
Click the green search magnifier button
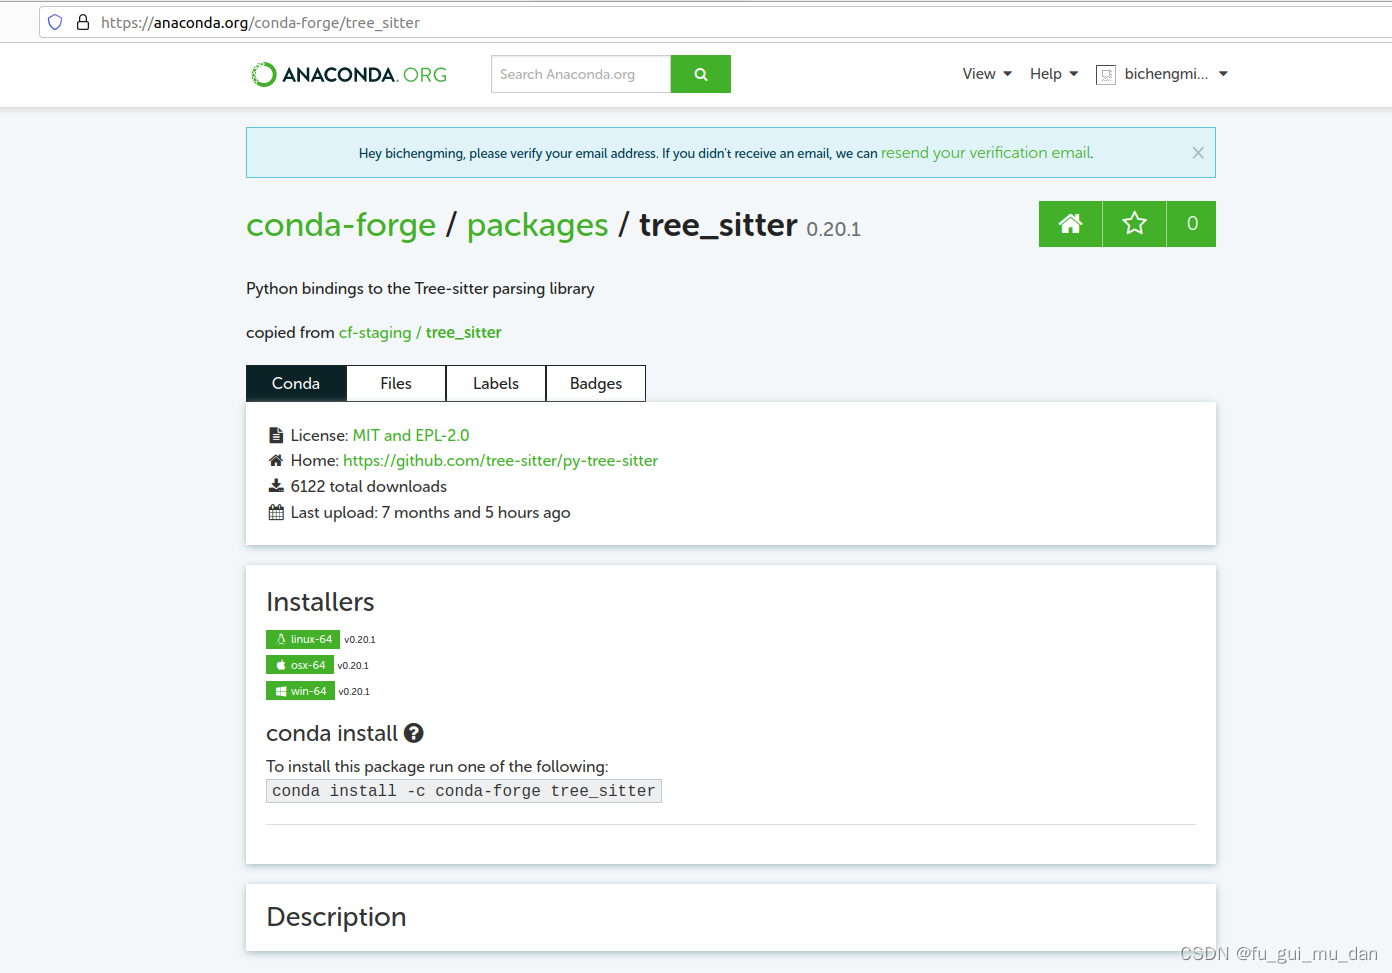pyautogui.click(x=701, y=74)
